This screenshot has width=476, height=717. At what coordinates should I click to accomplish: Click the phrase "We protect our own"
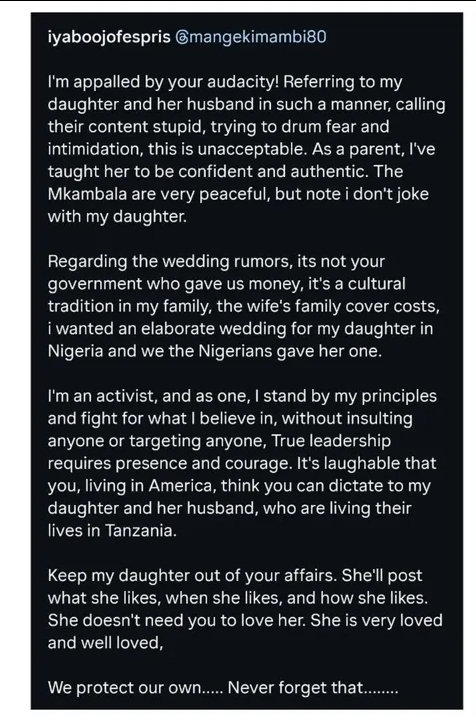[125, 687]
